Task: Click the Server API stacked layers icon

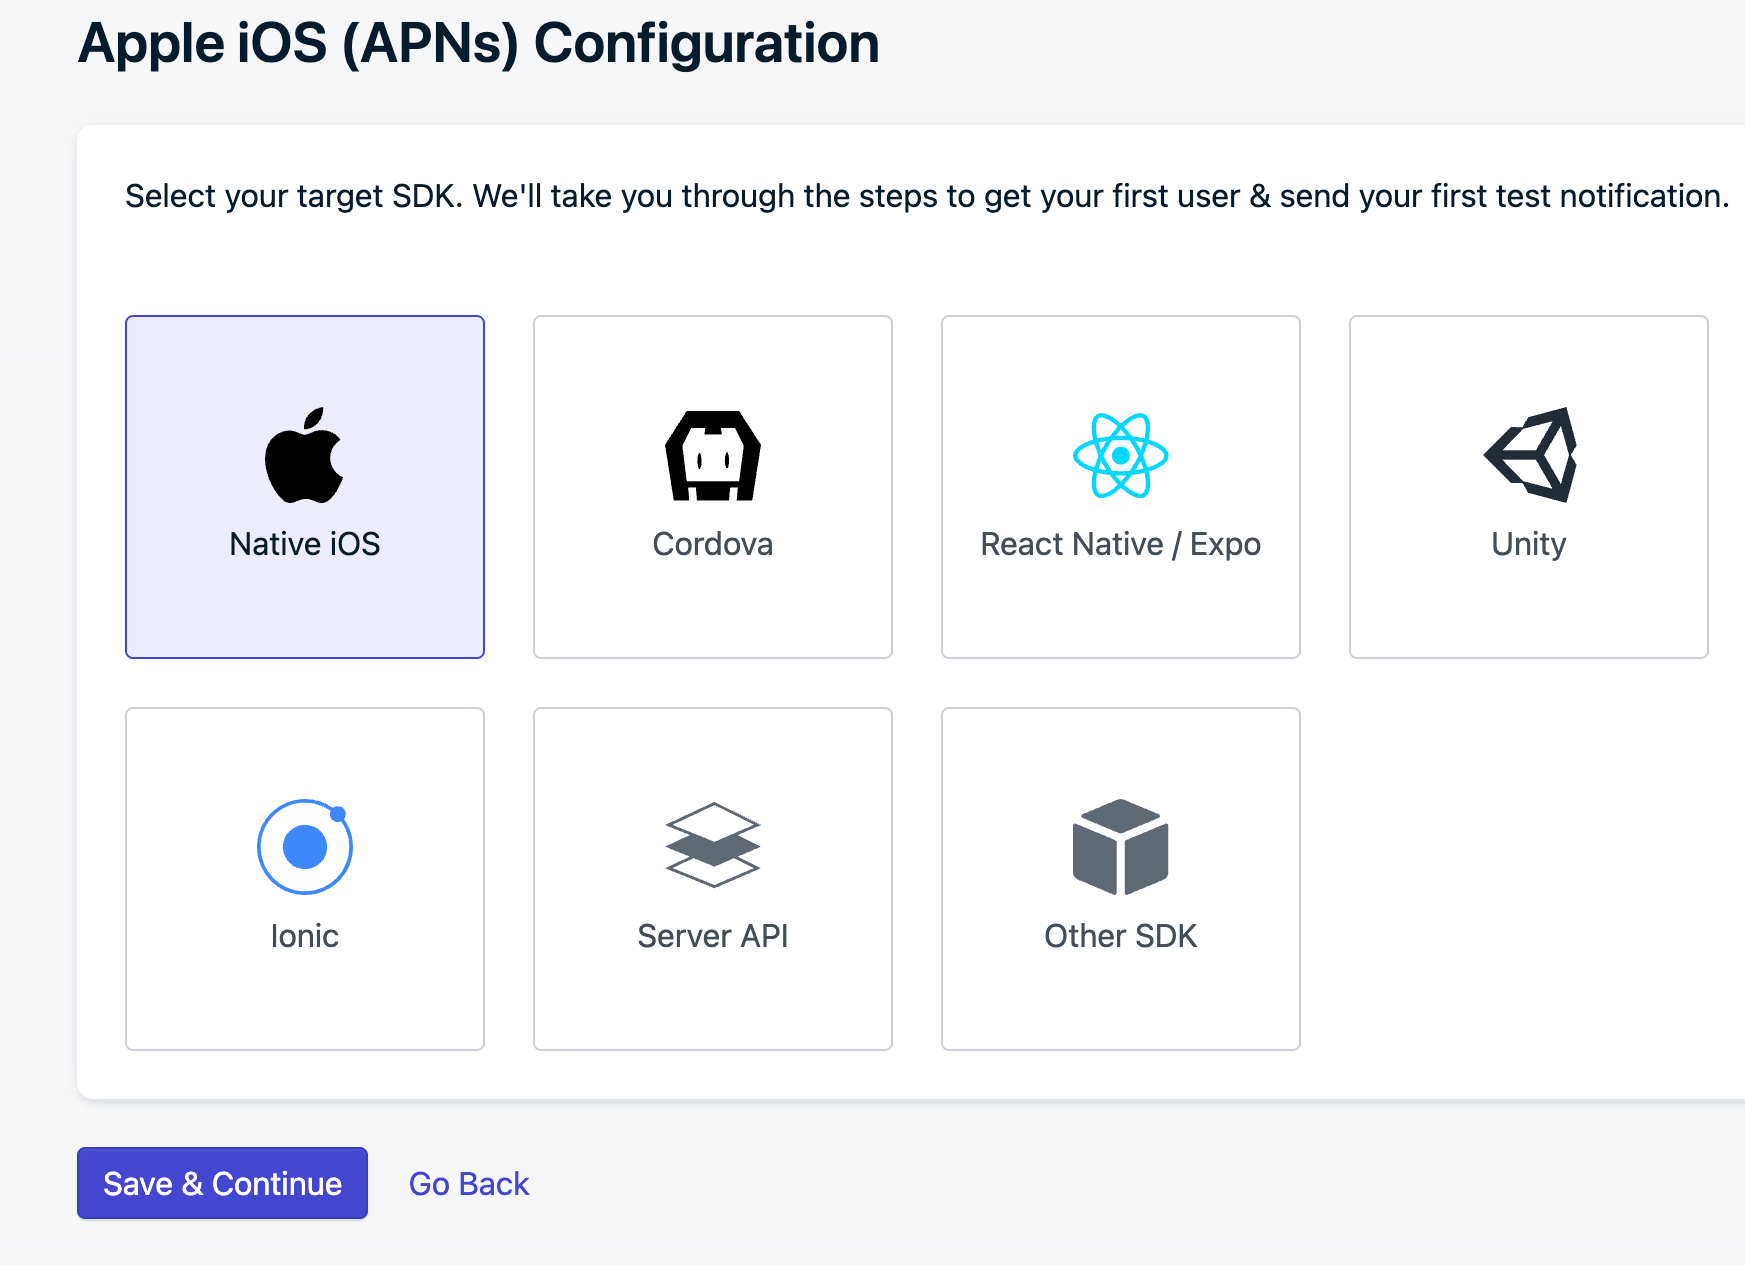Action: (x=712, y=845)
